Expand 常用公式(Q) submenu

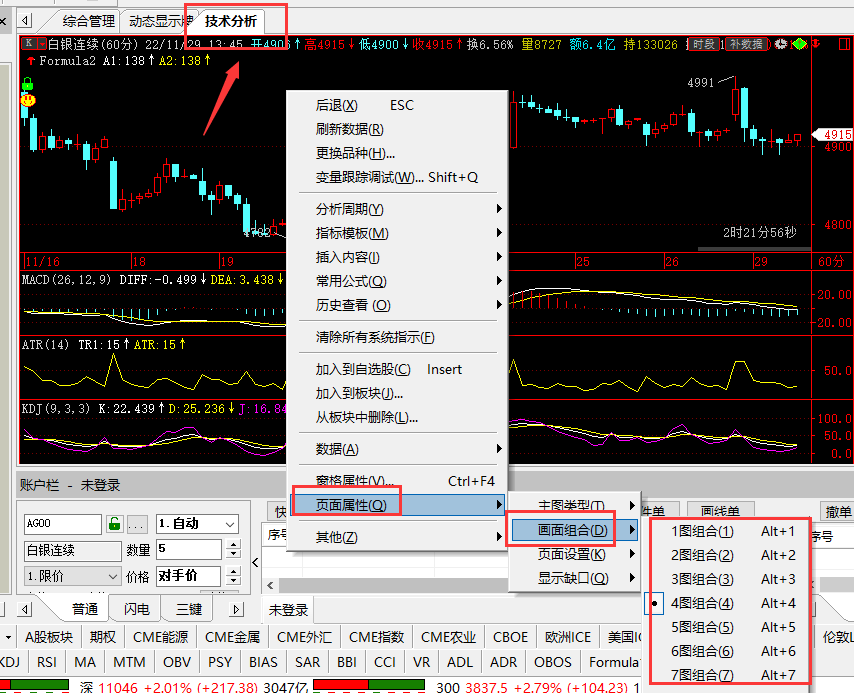[x=398, y=281]
